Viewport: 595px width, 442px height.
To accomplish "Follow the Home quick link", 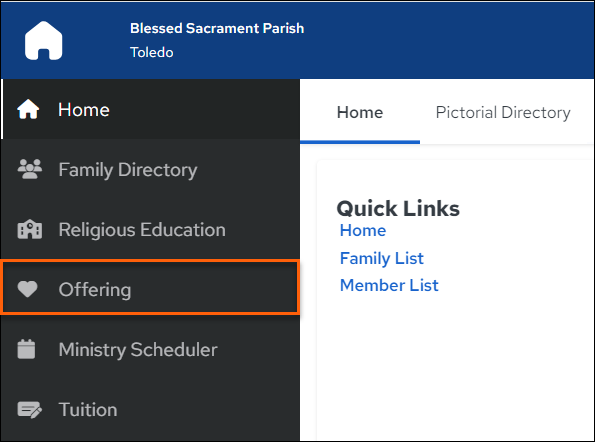I will point(363,230).
